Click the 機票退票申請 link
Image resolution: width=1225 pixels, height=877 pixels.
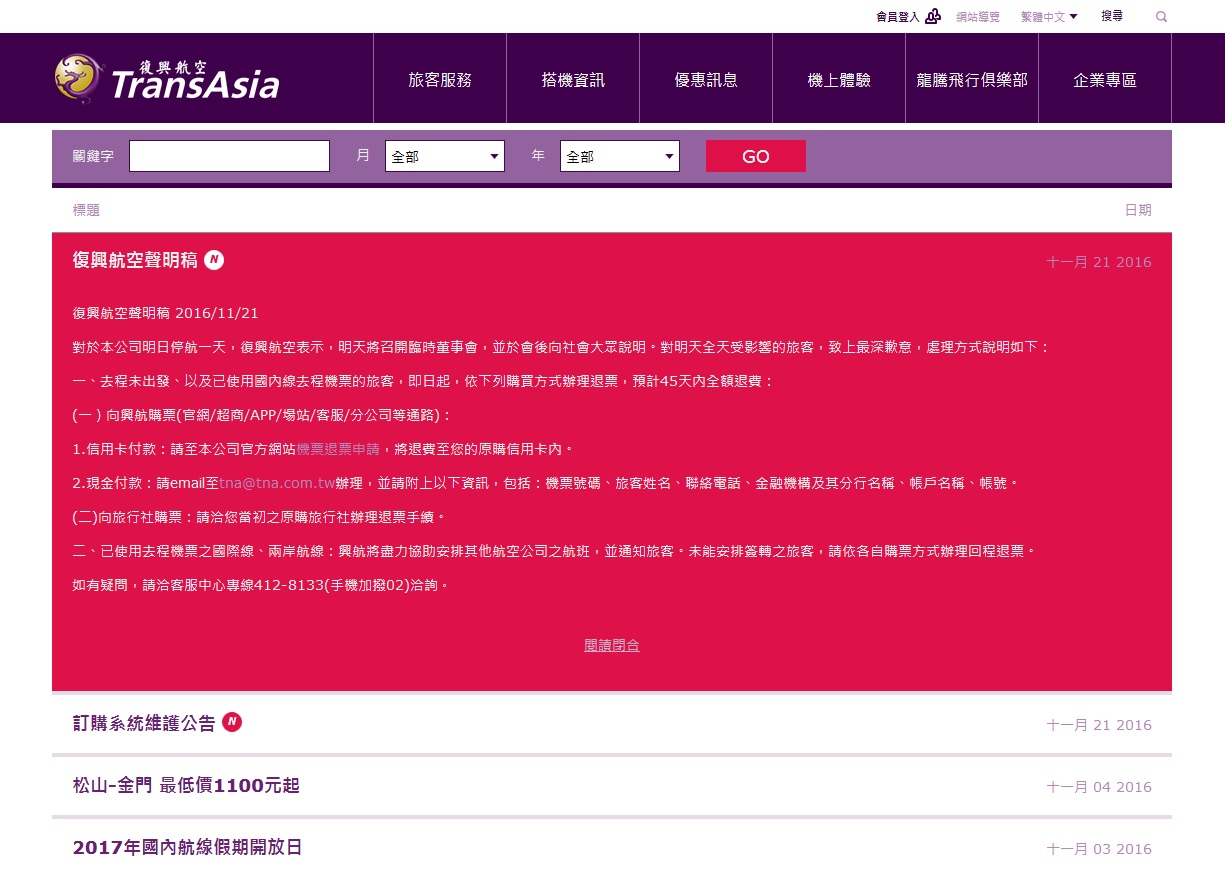338,449
